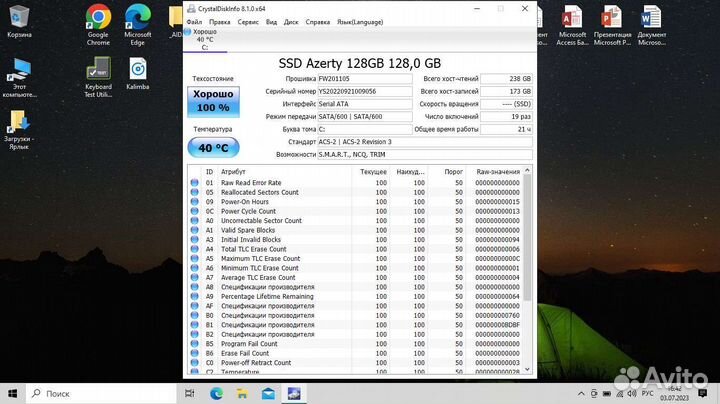Open the Keyboard Test Utility shortcut
The image size is (720, 404).
[x=98, y=76]
